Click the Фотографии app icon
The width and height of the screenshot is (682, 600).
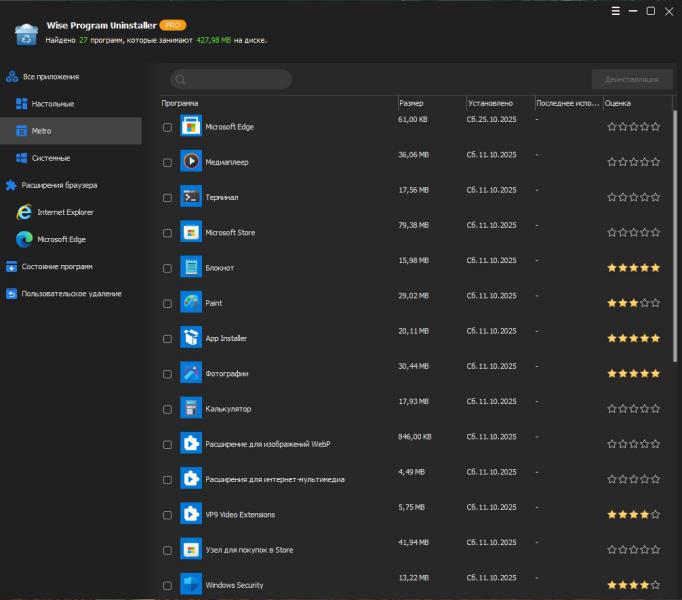(x=191, y=373)
